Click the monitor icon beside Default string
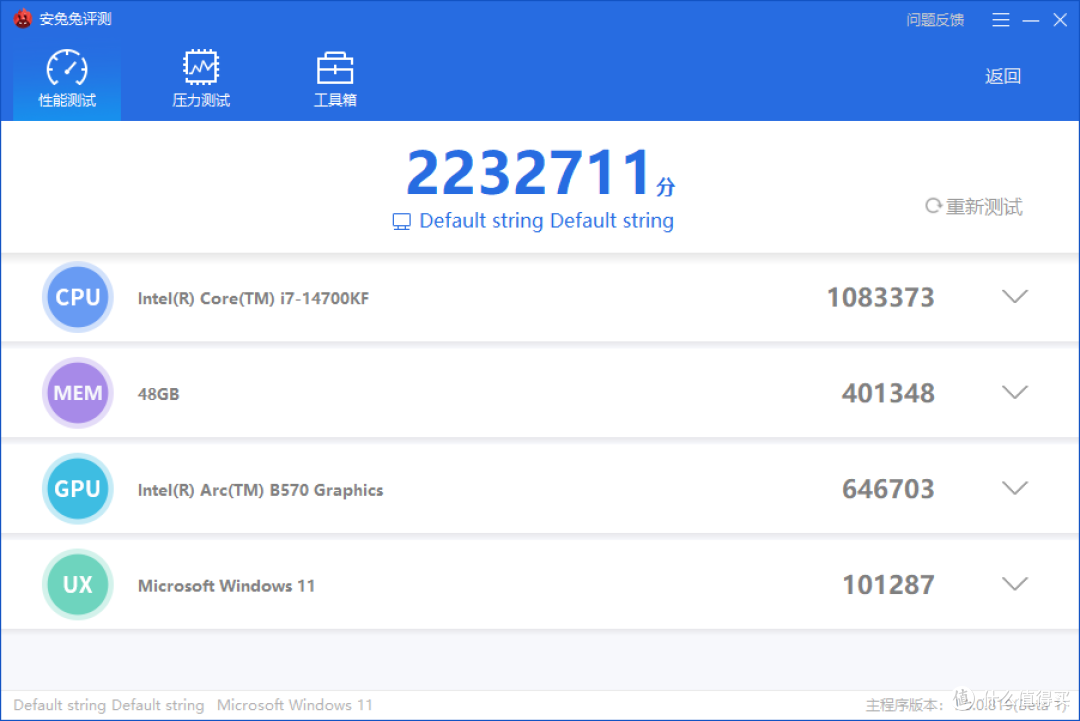 [x=402, y=221]
